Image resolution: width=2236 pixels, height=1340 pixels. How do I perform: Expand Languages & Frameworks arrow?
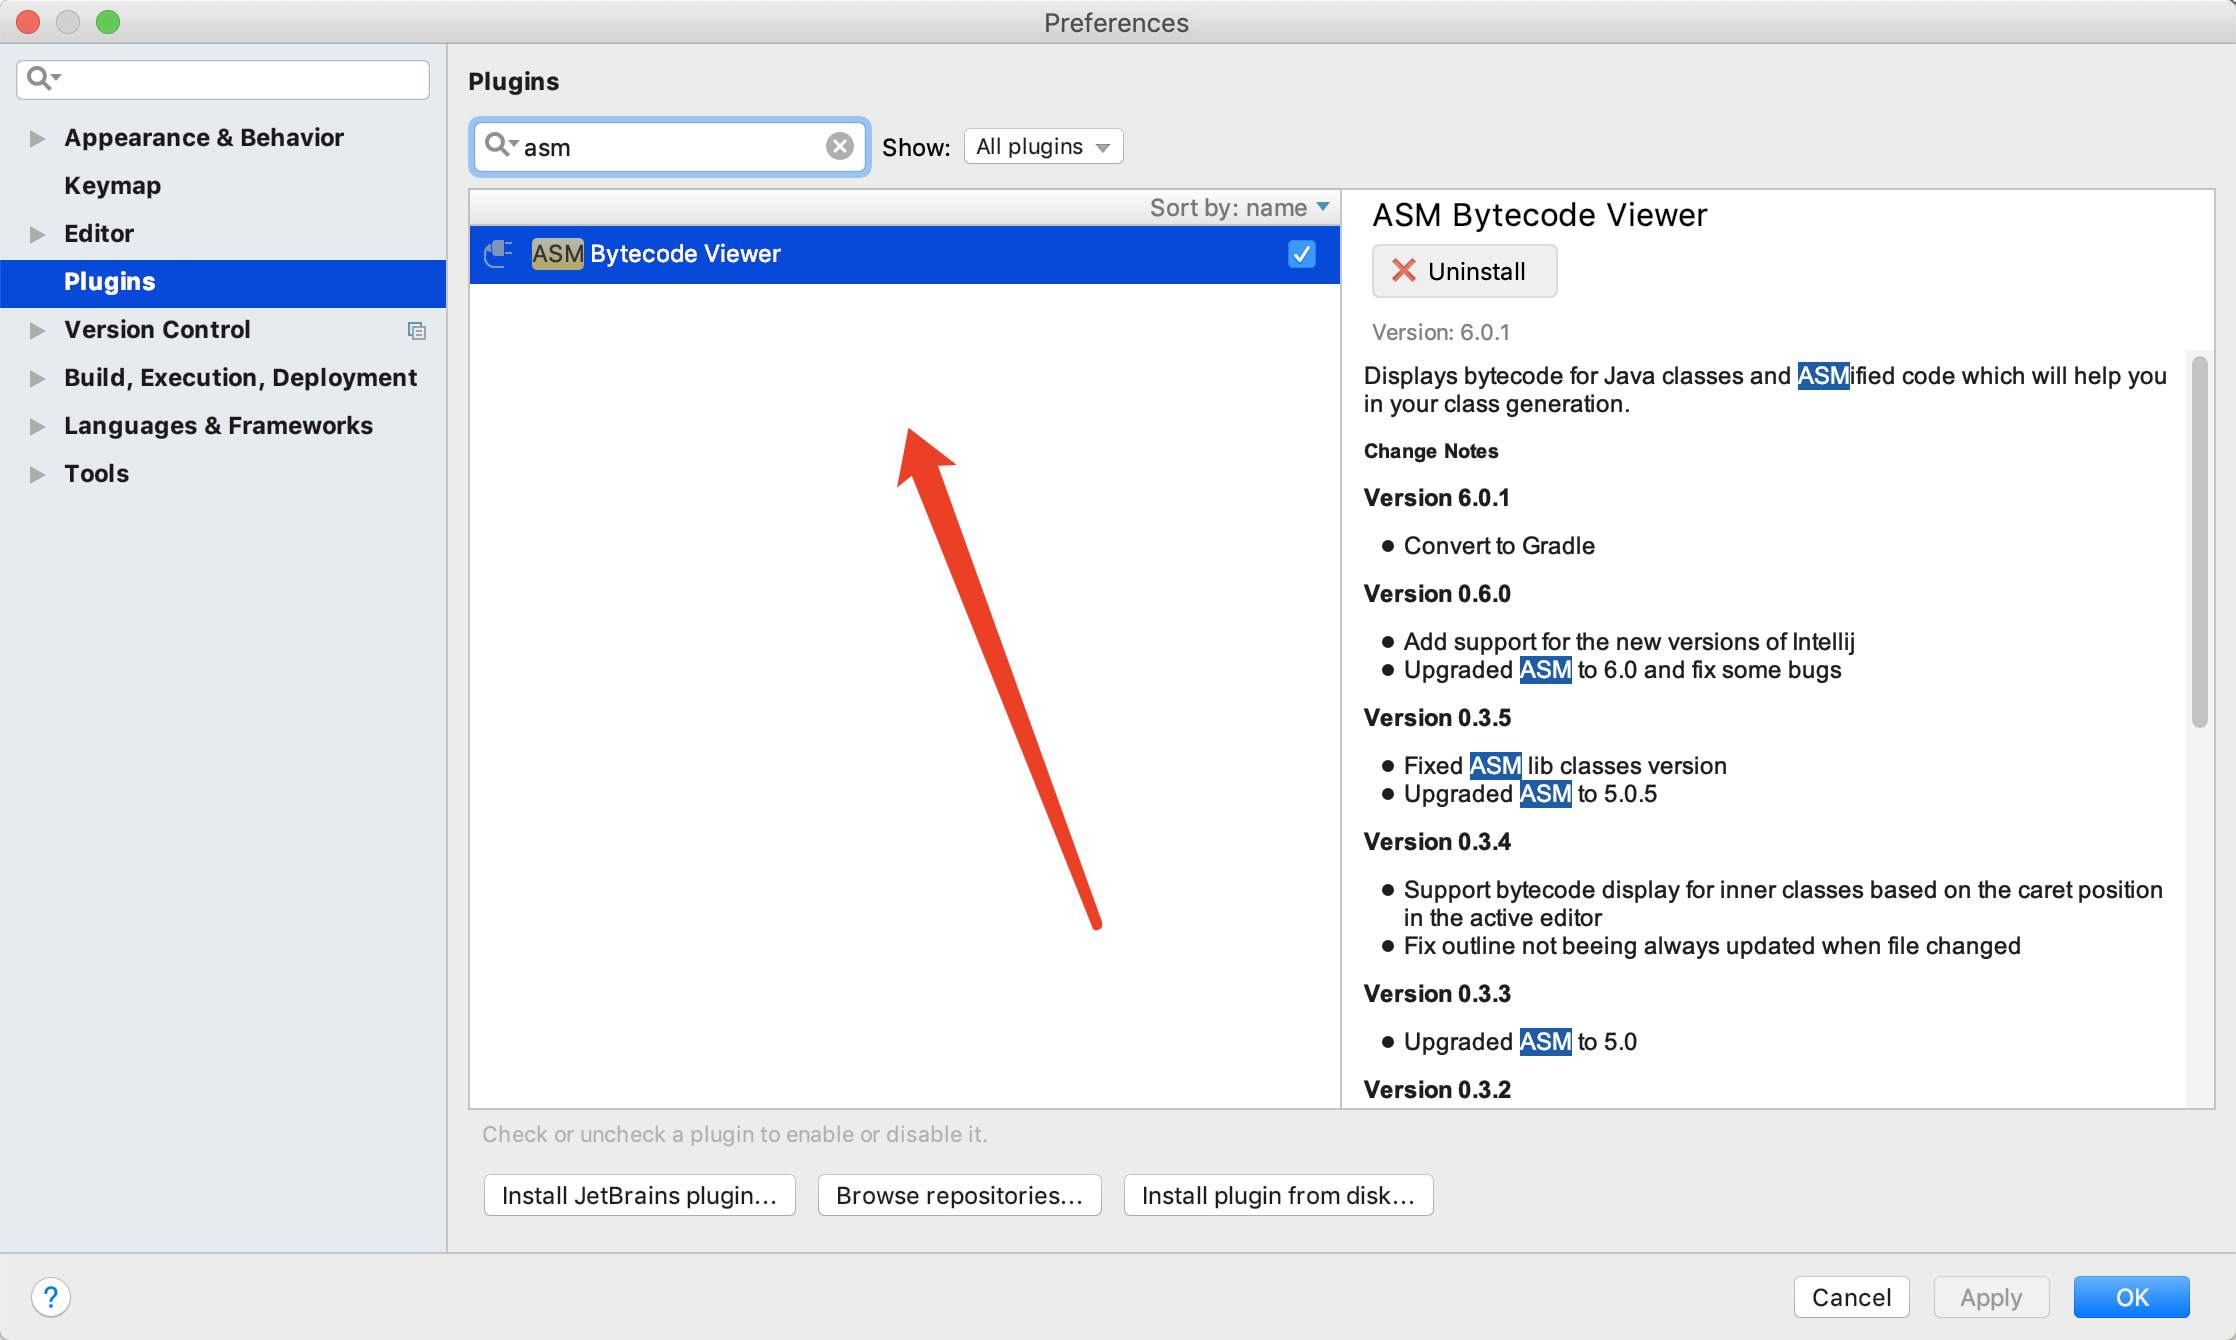tap(37, 426)
